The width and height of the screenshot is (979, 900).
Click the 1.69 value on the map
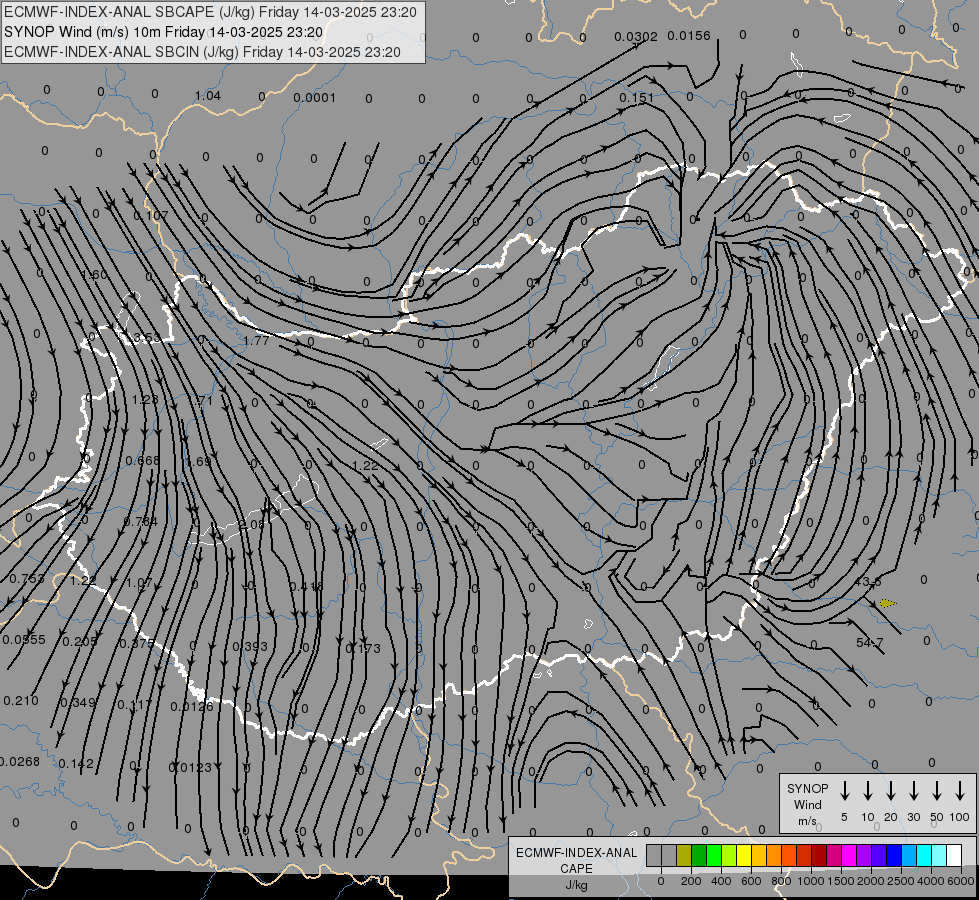click(199, 462)
